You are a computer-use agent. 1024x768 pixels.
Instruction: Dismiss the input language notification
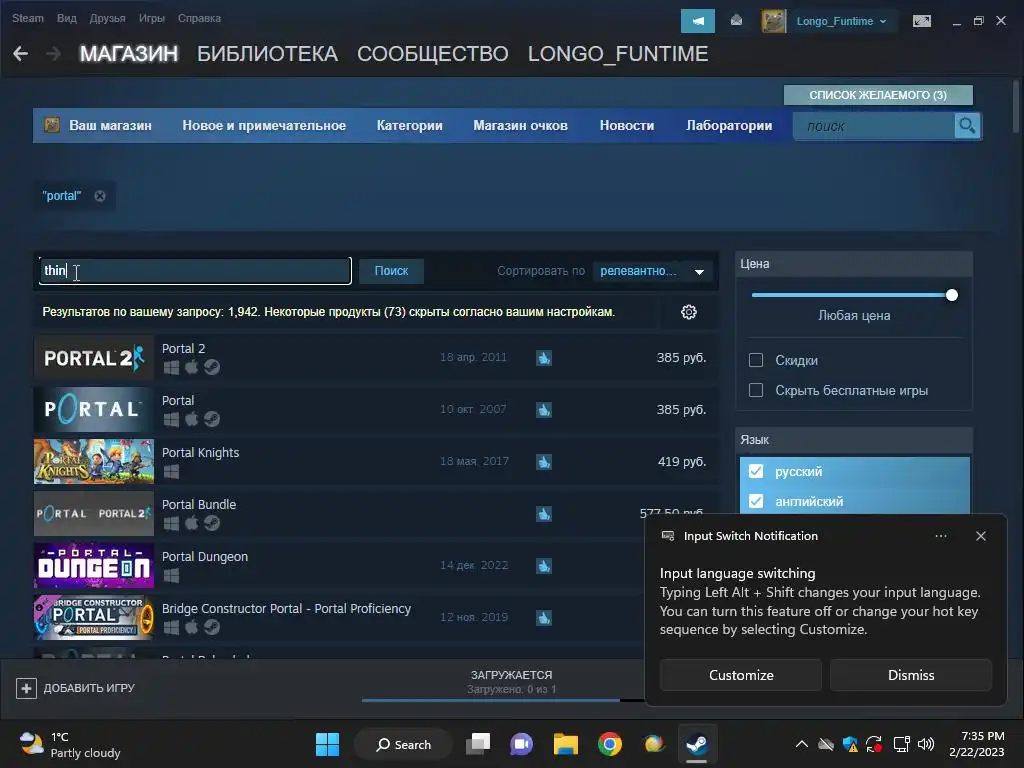[910, 675]
